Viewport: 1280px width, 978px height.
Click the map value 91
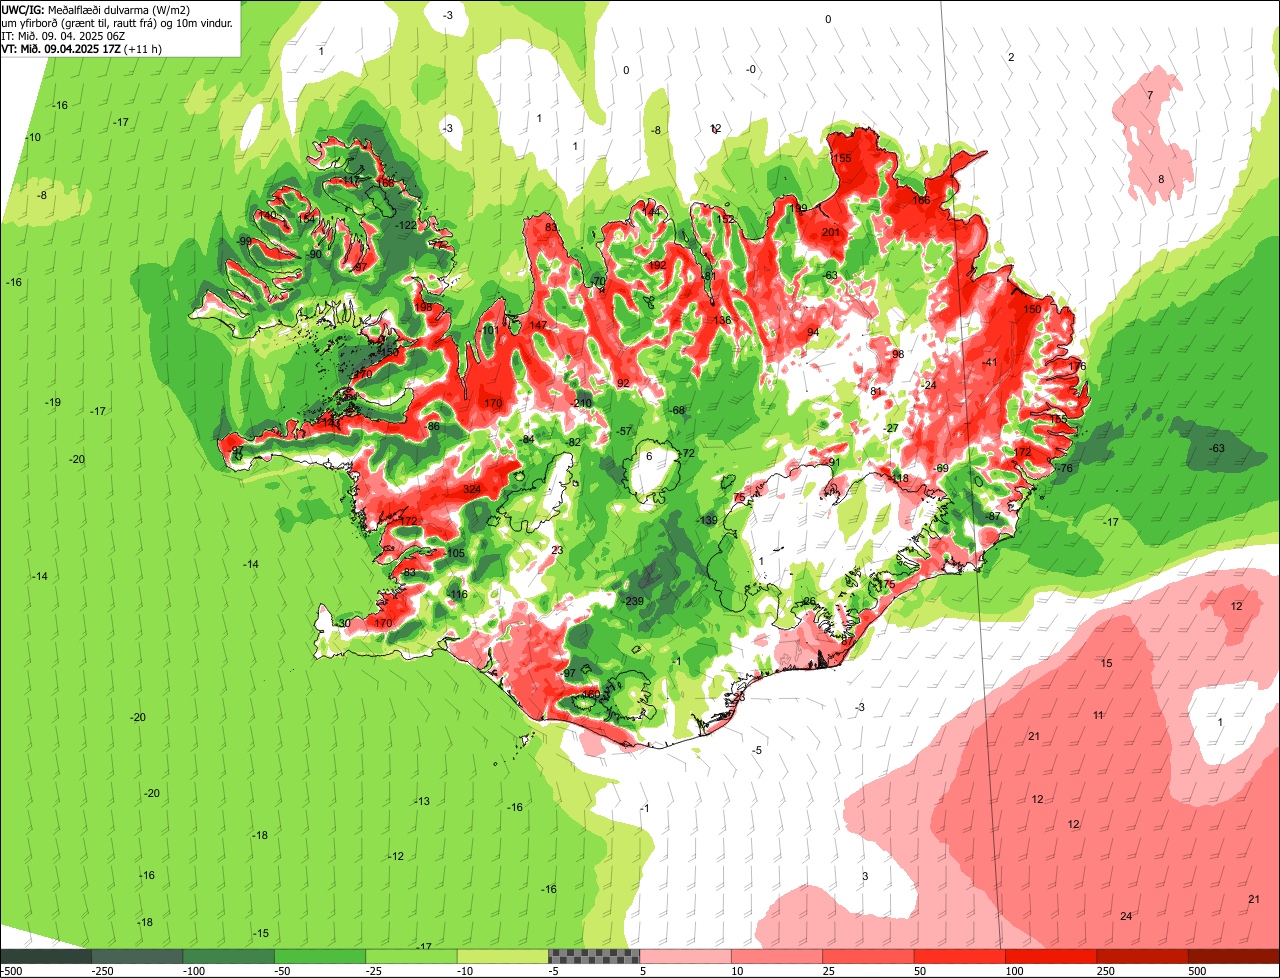835,461
